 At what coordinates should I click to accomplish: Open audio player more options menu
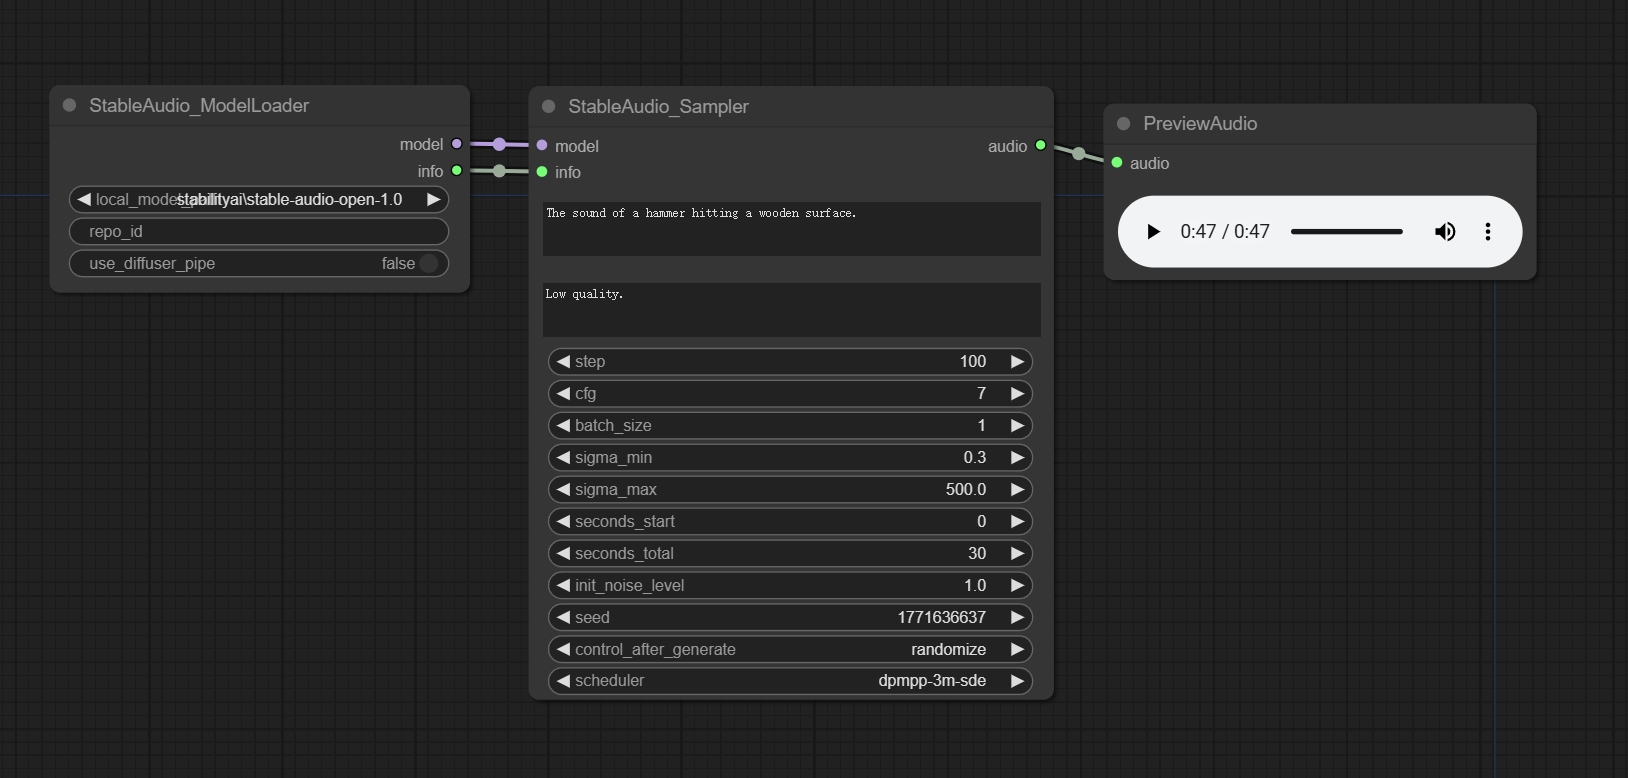1488,232
